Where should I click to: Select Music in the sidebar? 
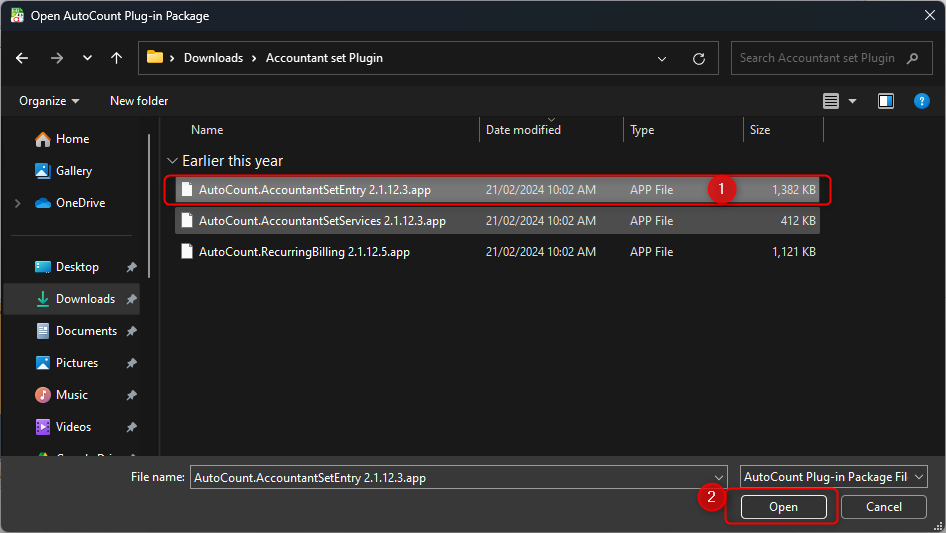71,395
